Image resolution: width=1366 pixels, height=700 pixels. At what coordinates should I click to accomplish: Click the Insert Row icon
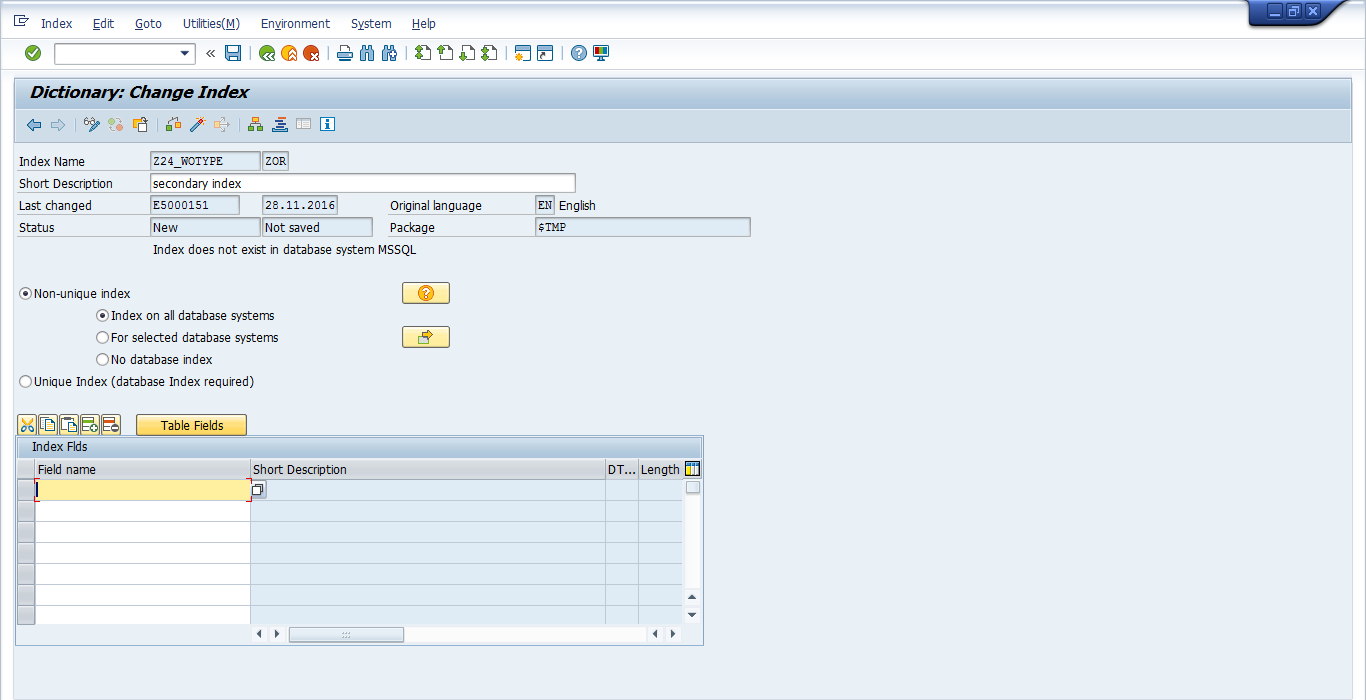pos(90,425)
